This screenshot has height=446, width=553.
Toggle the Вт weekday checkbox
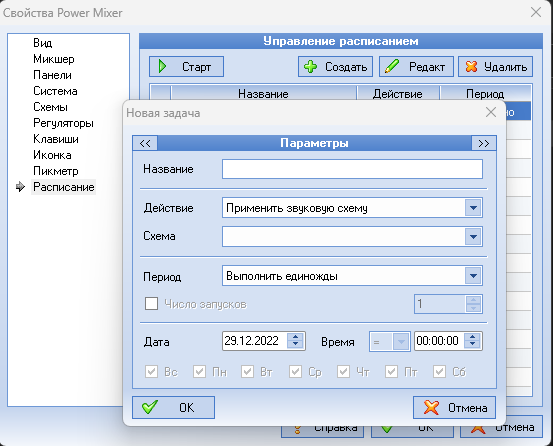pos(248,372)
